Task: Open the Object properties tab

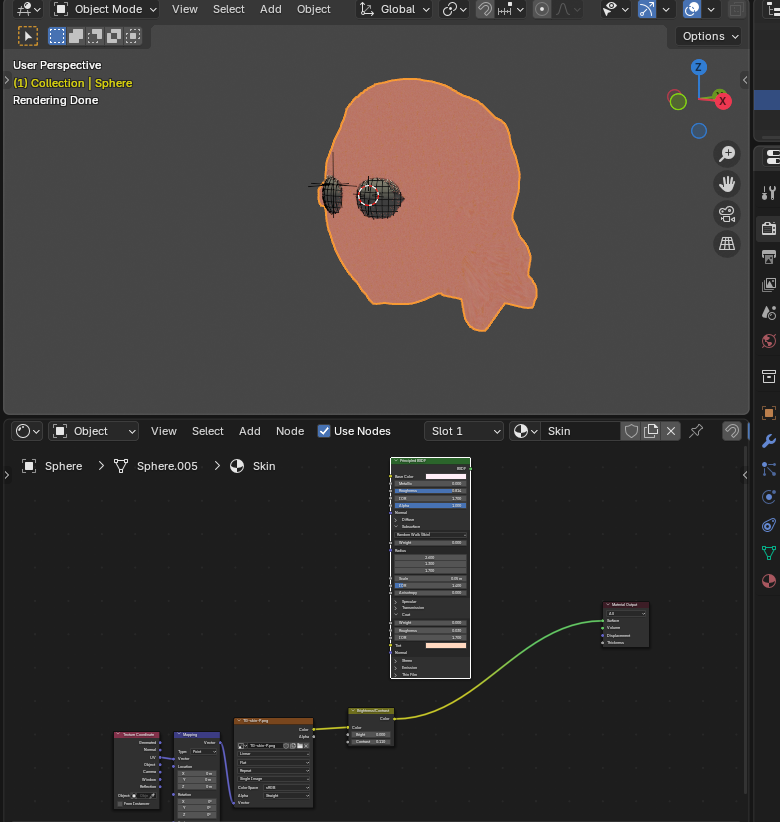Action: 768,413
